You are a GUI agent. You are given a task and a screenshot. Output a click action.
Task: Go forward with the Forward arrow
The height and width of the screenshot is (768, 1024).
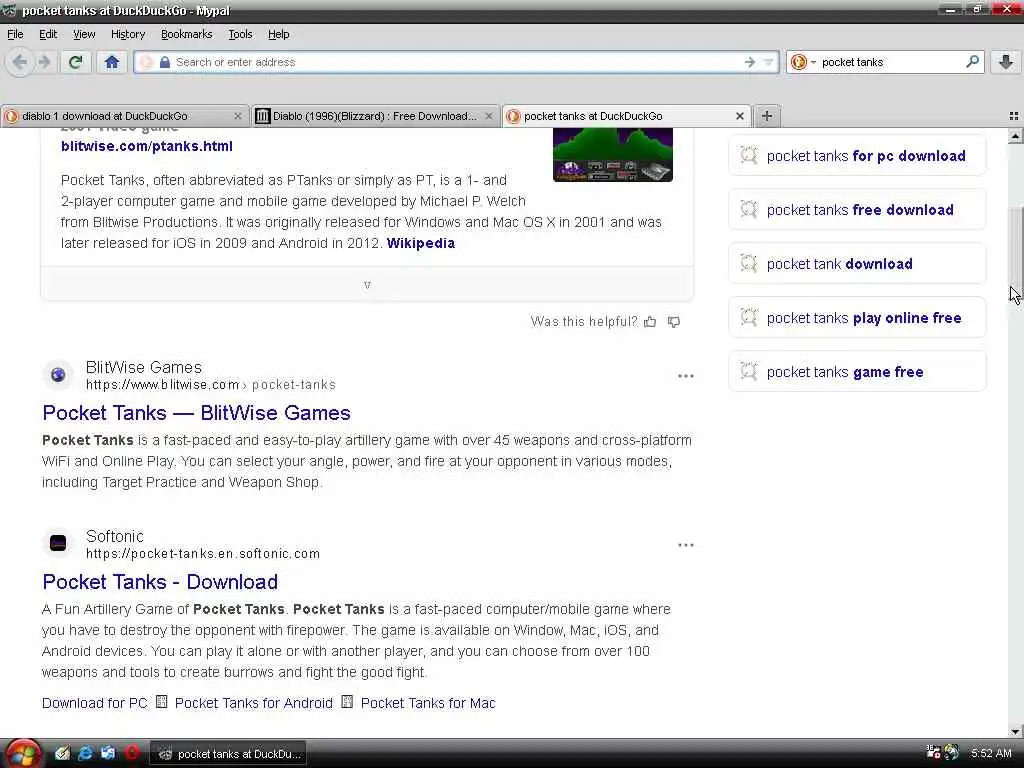pos(44,62)
